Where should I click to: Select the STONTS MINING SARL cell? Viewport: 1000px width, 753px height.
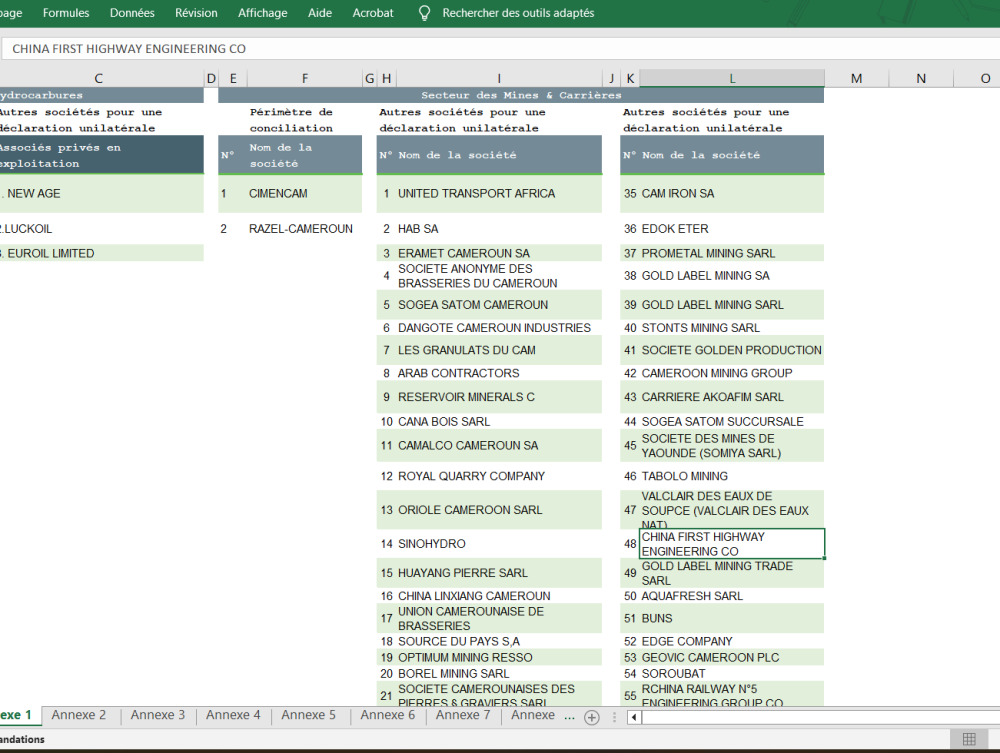[x=732, y=328]
